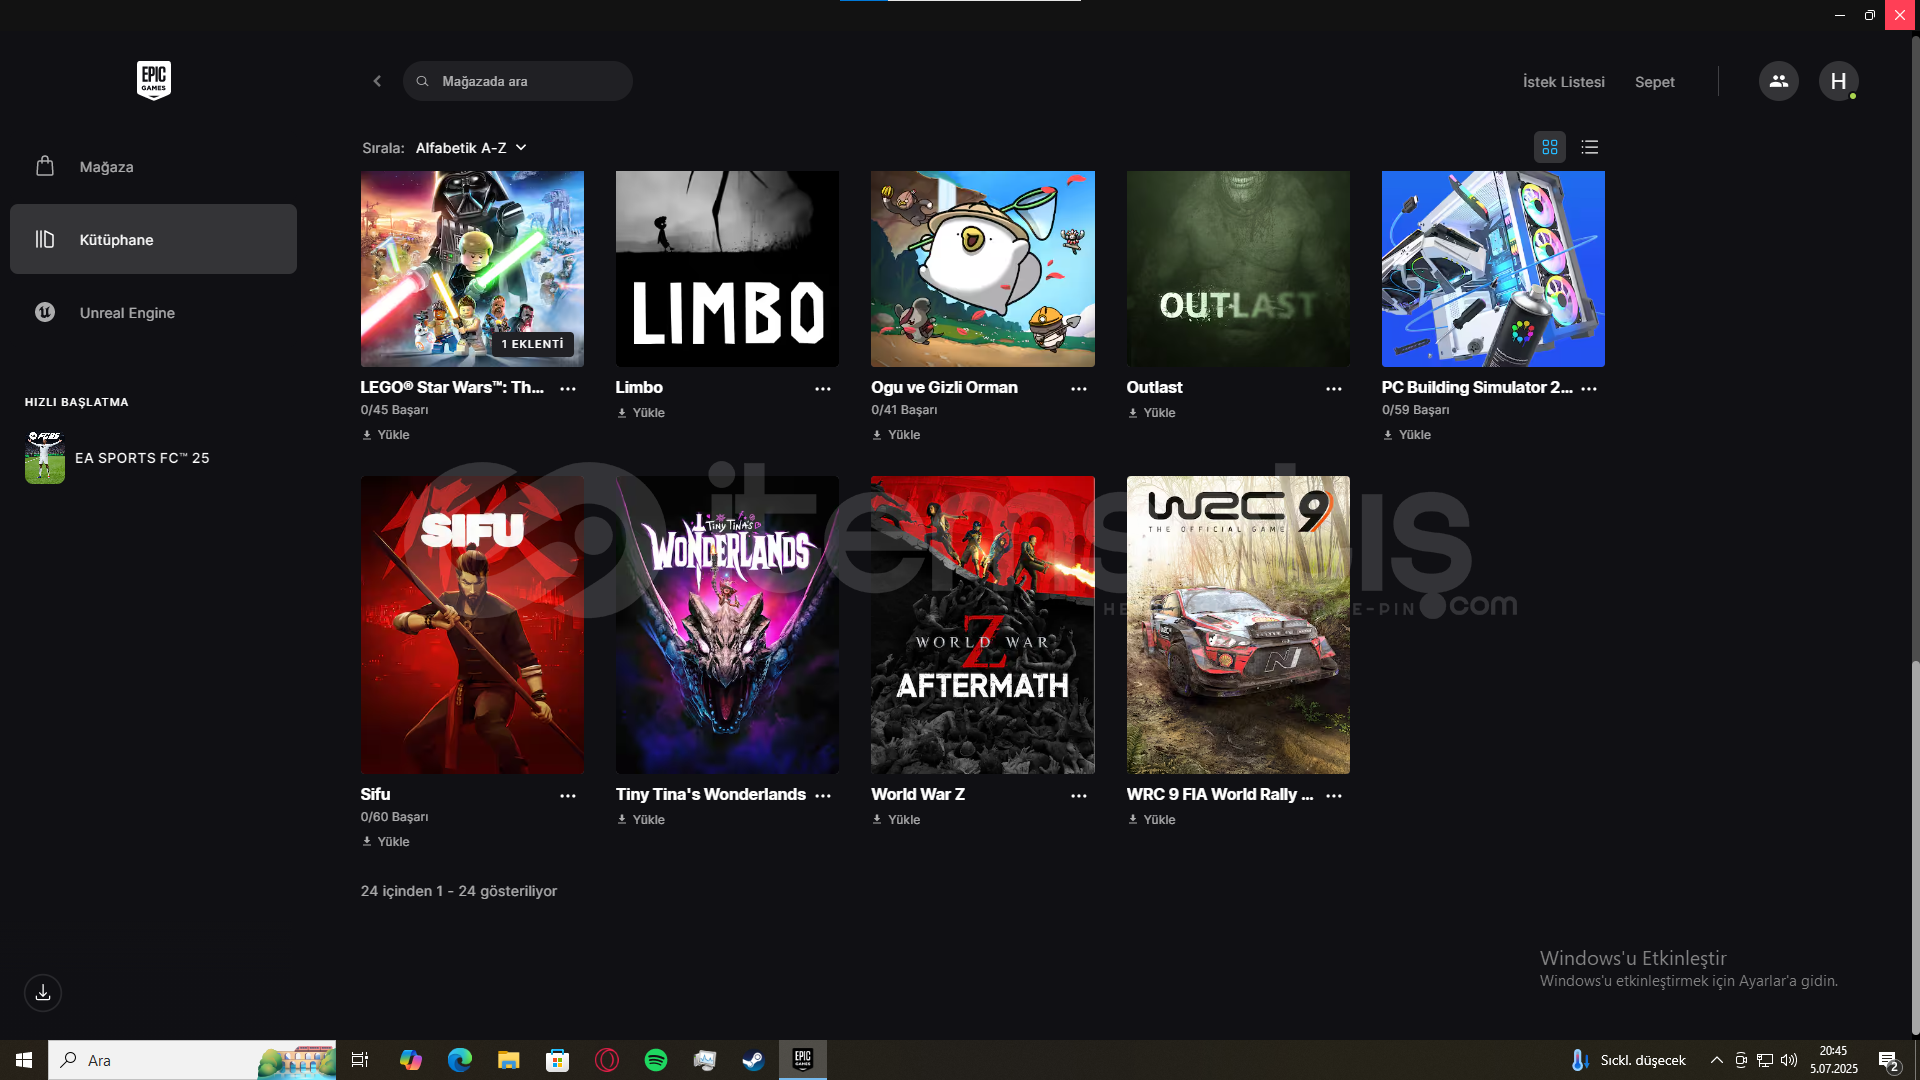Open Sepet link
This screenshot has width=1920, height=1080.
1654,82
